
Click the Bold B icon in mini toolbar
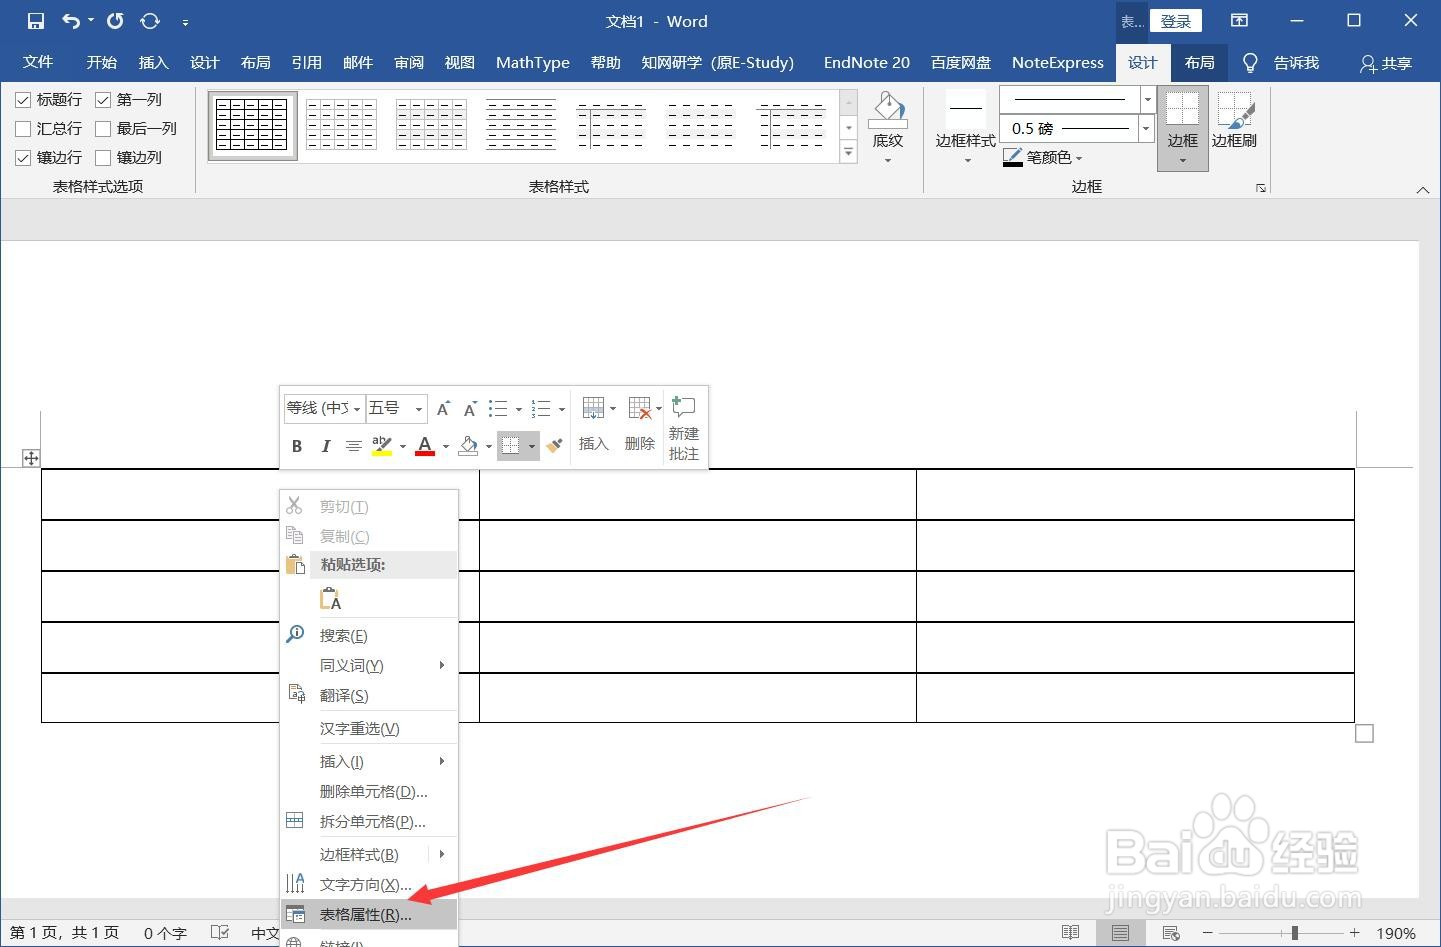296,446
